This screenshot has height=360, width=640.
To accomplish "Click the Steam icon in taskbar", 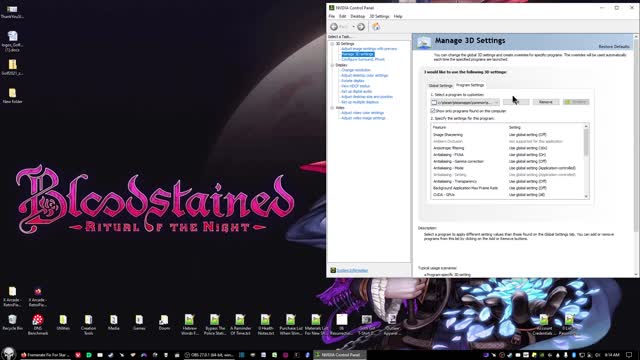I will (x=111, y=355).
